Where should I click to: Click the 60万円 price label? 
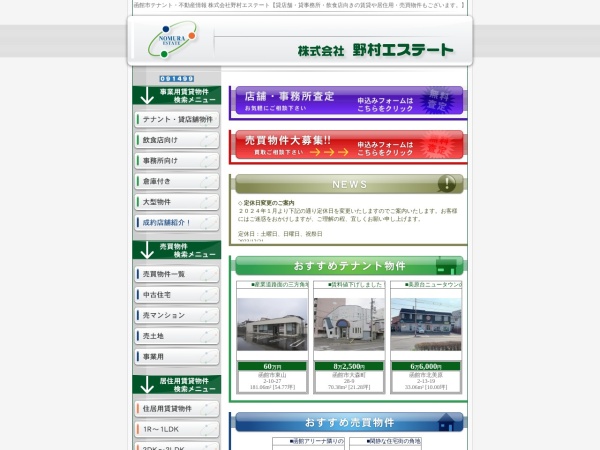tap(272, 366)
